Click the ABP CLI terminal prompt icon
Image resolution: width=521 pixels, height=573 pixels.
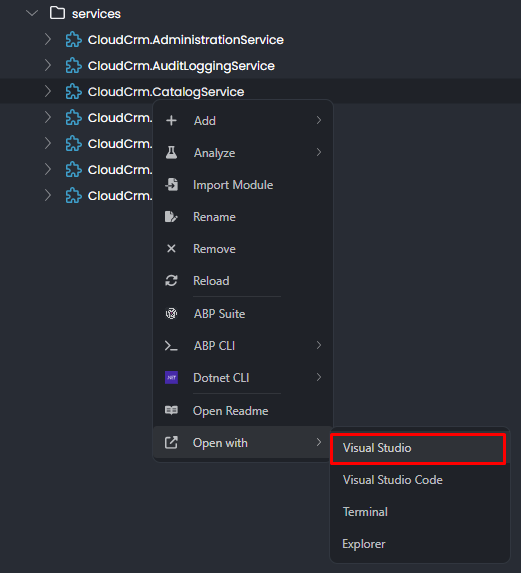(x=171, y=346)
